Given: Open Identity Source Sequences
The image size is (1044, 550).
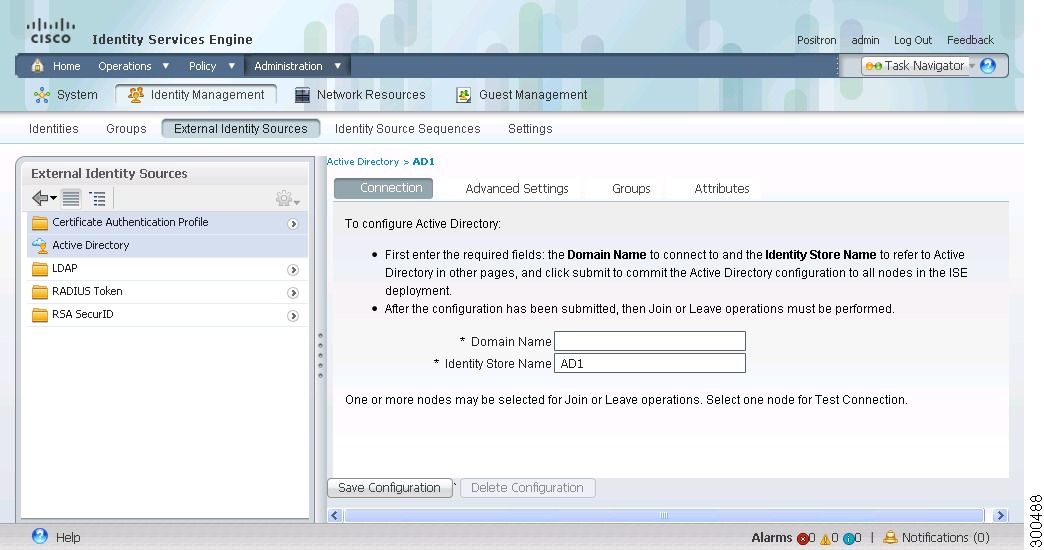Looking at the screenshot, I should [407, 129].
